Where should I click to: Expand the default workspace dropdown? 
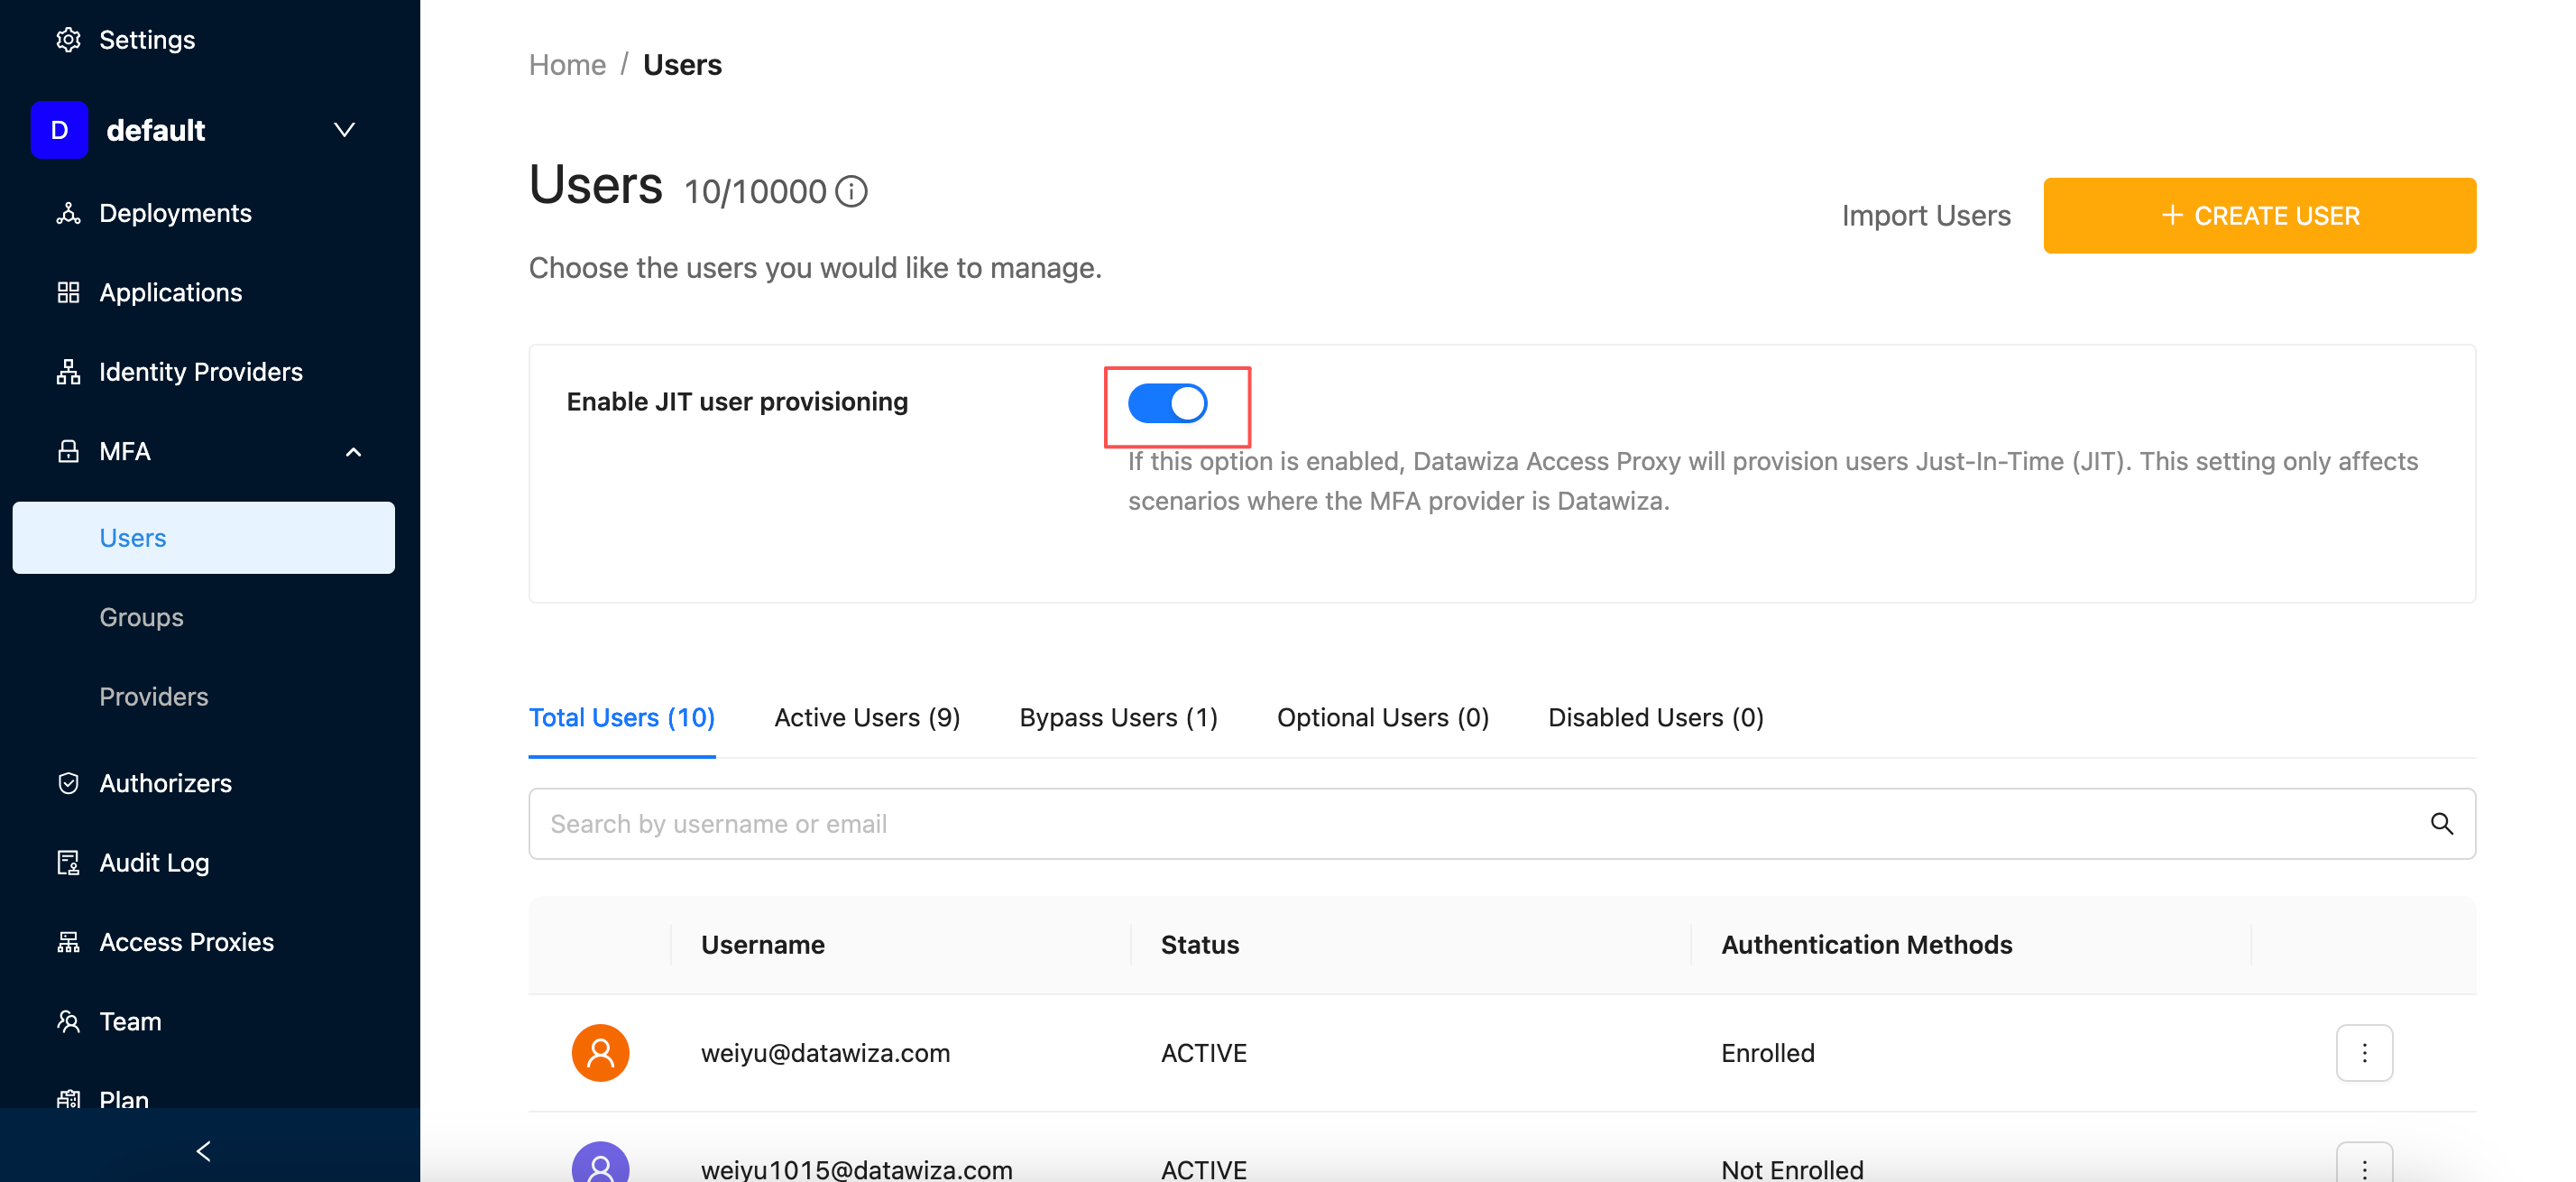pos(343,130)
